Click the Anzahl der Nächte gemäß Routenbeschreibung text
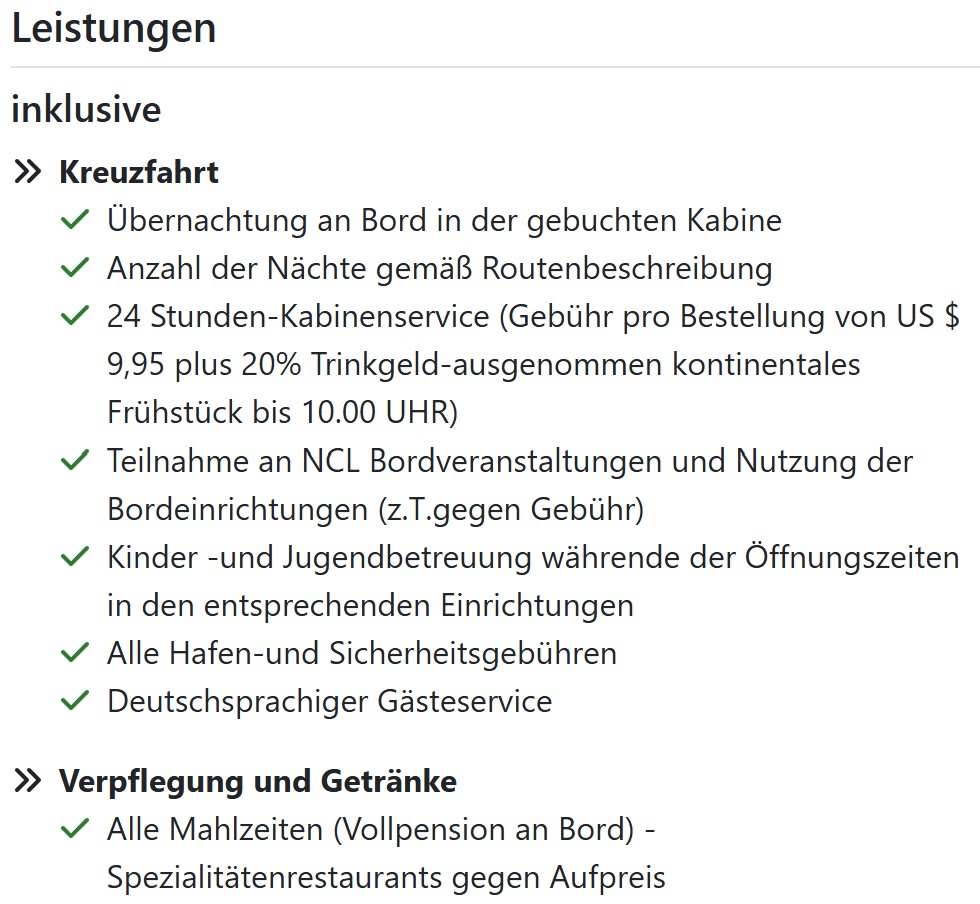The height and width of the screenshot is (904, 980). click(440, 269)
